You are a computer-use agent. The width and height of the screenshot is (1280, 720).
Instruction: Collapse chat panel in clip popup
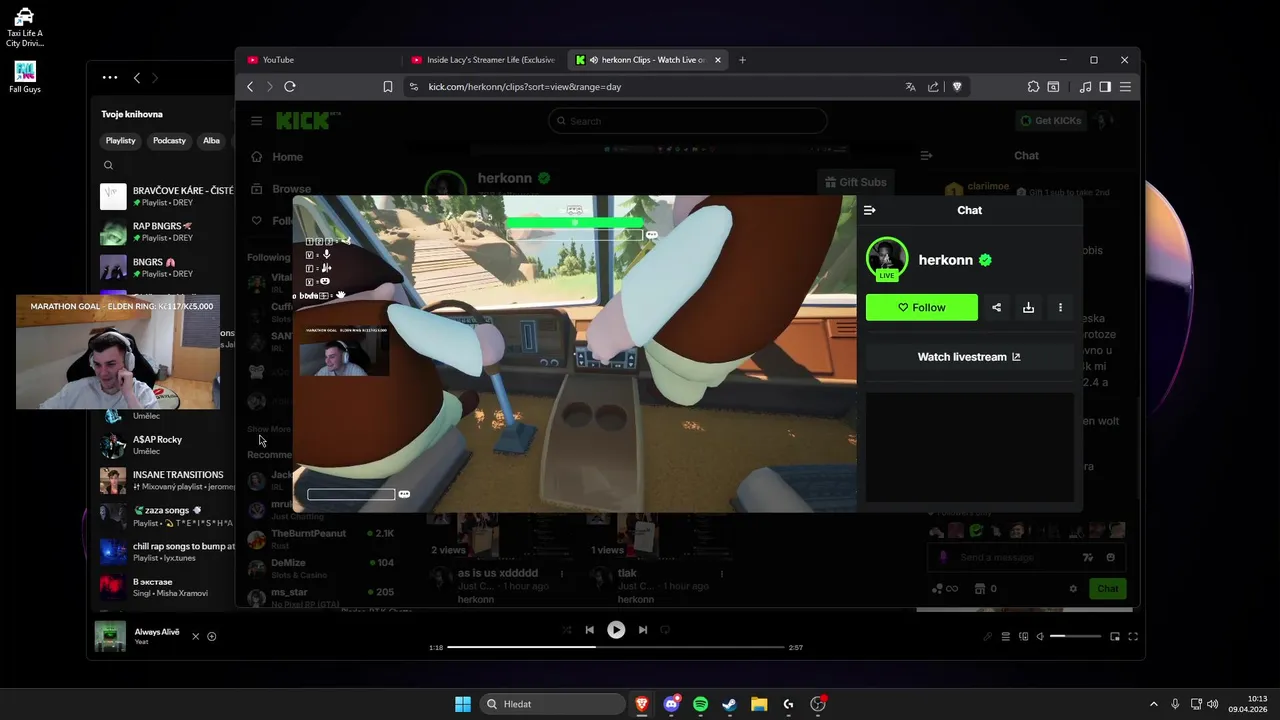click(869, 210)
